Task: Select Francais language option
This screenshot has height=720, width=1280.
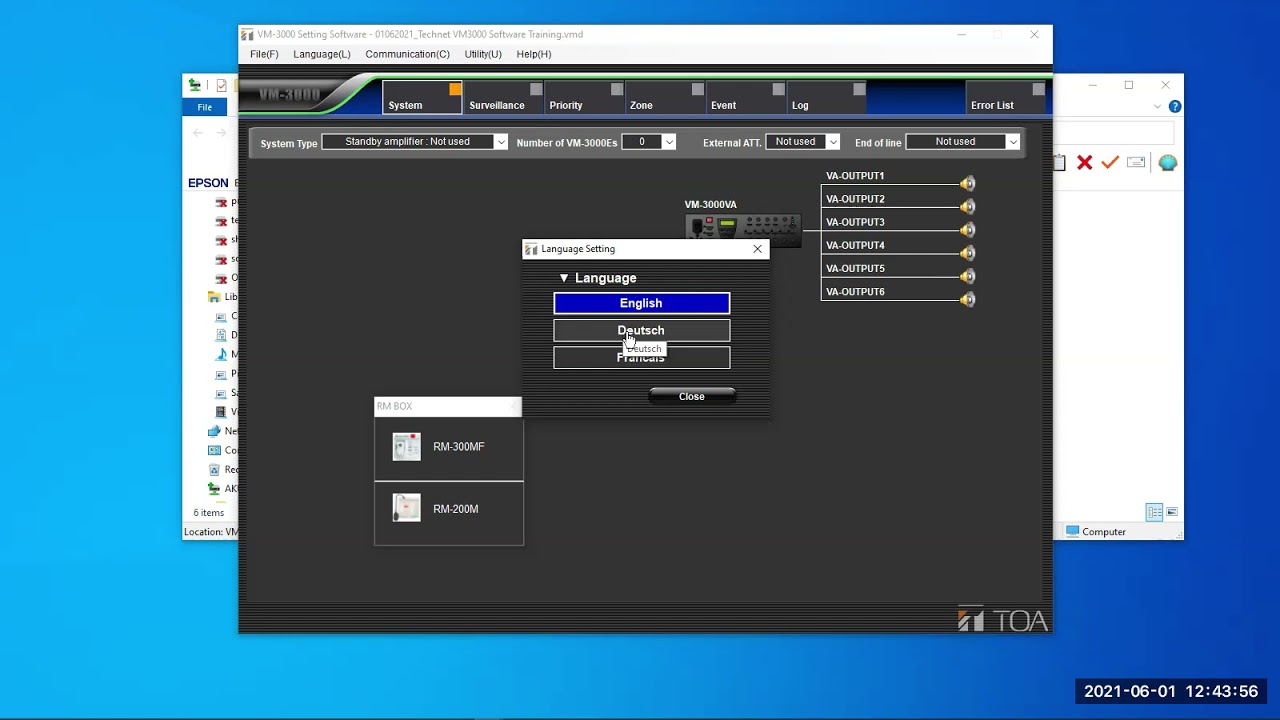Action: pyautogui.click(x=641, y=358)
